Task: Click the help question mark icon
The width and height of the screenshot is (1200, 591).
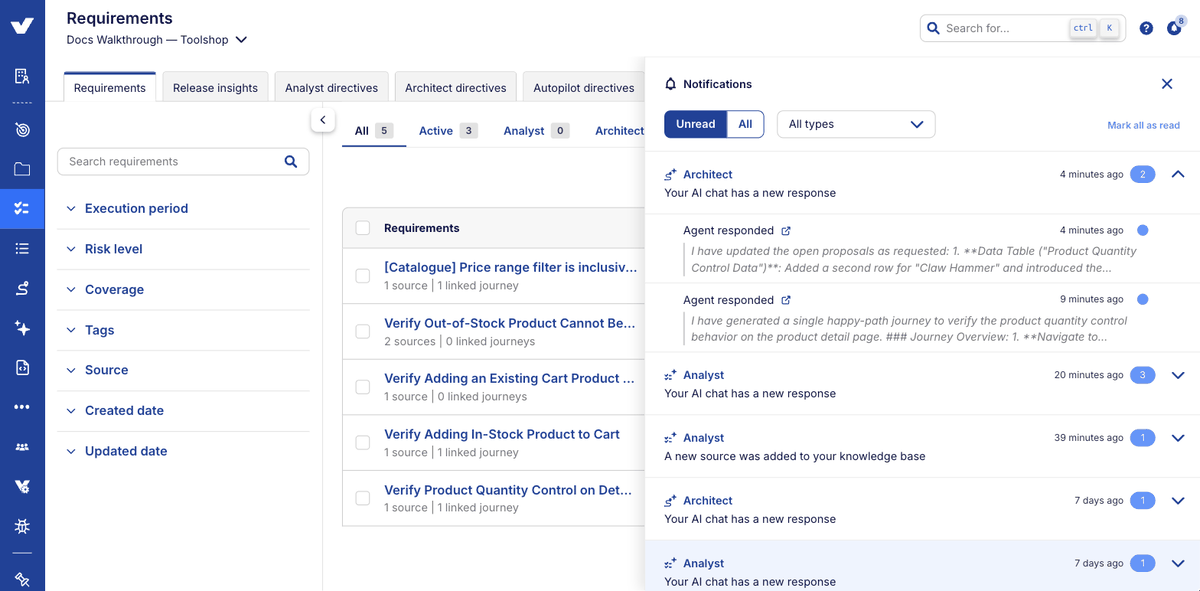Action: (1146, 28)
